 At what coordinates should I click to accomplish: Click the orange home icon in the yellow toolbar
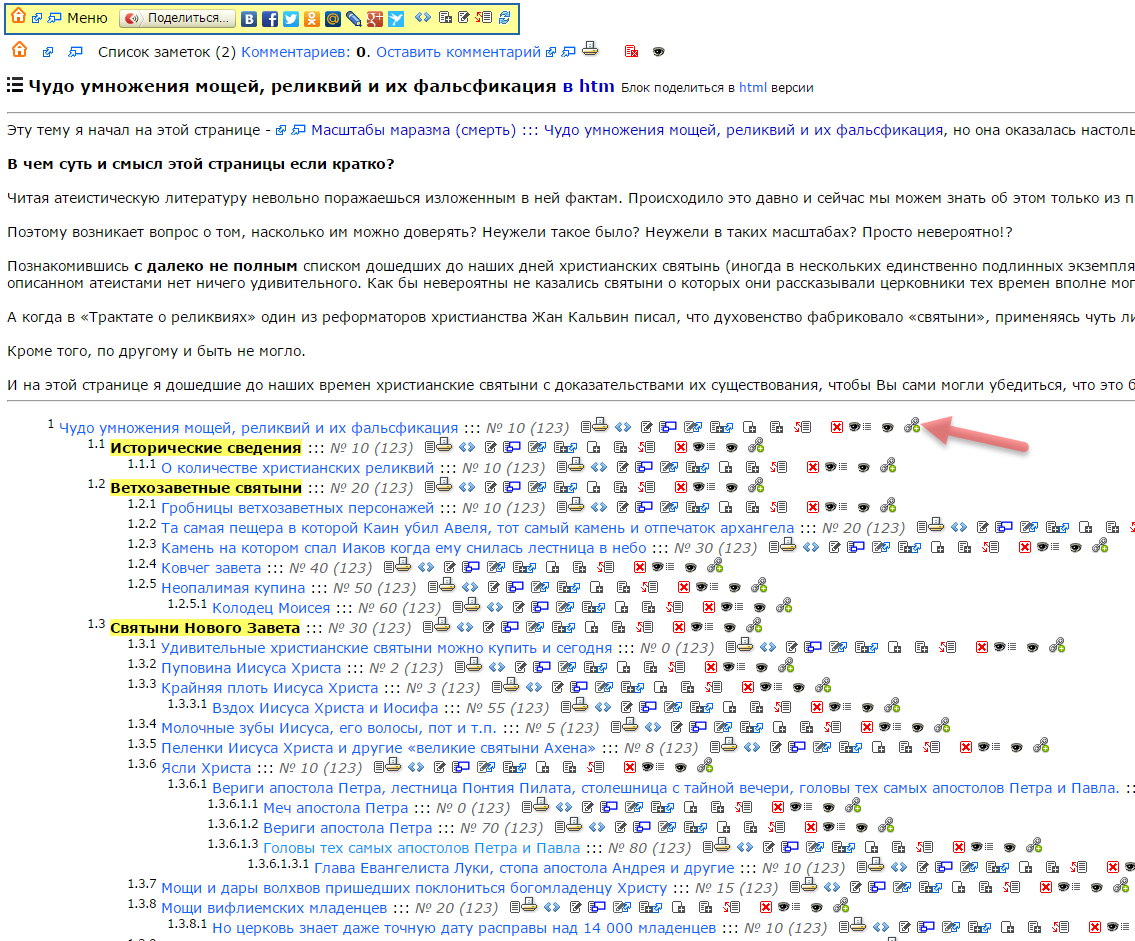18,17
